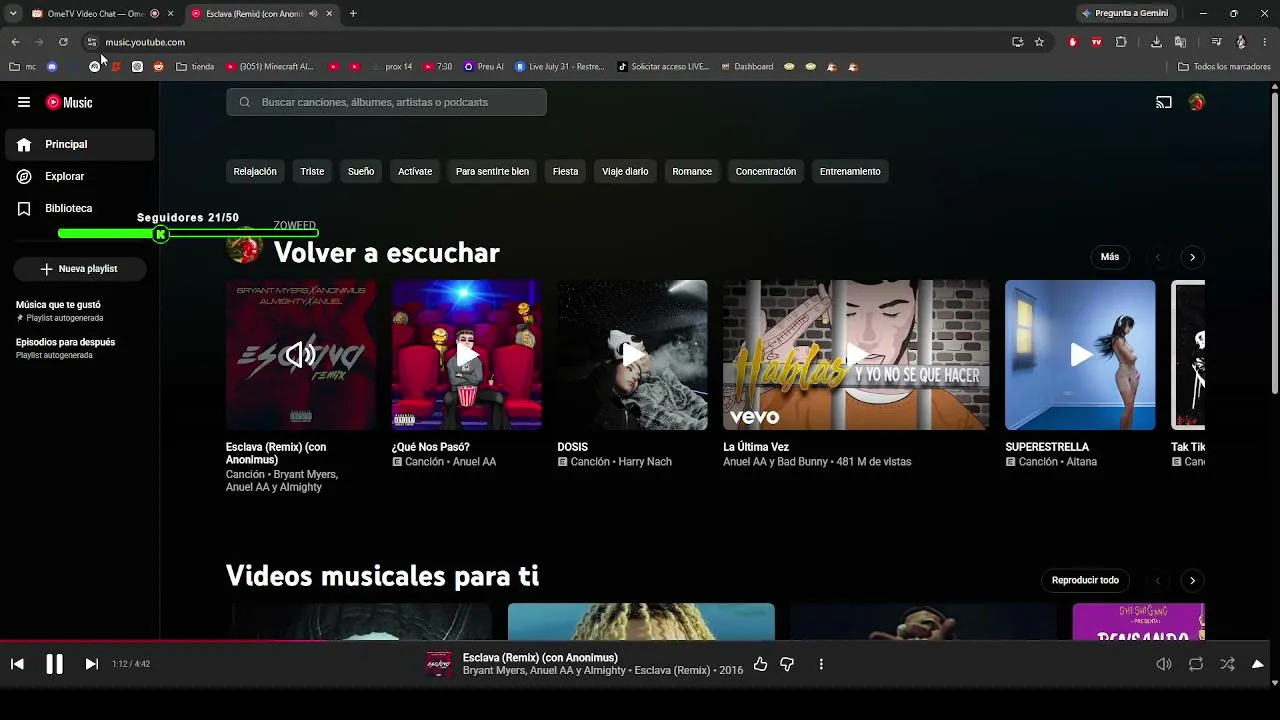
Task: Go back in browser history
Action: pos(15,42)
